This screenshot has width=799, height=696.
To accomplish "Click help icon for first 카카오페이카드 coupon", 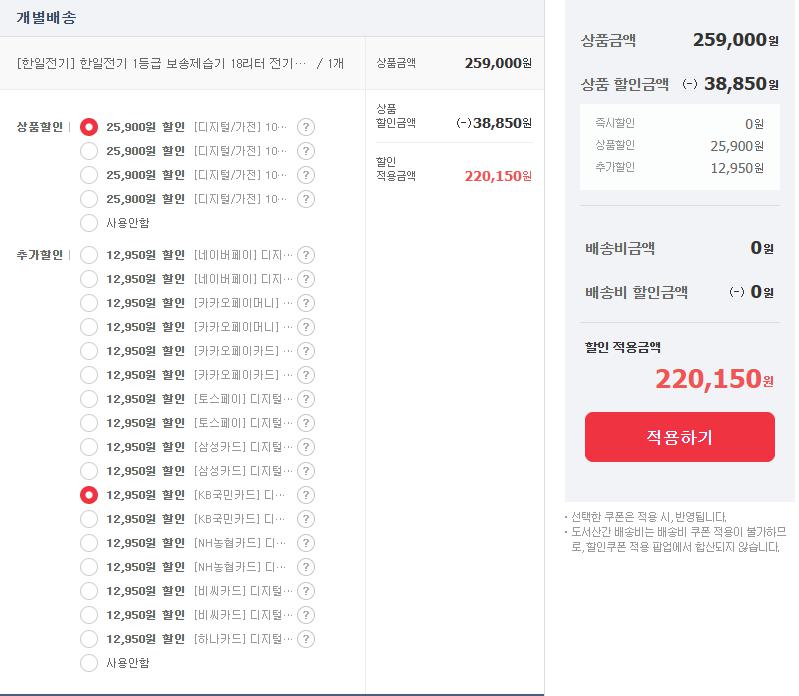I will [x=306, y=351].
